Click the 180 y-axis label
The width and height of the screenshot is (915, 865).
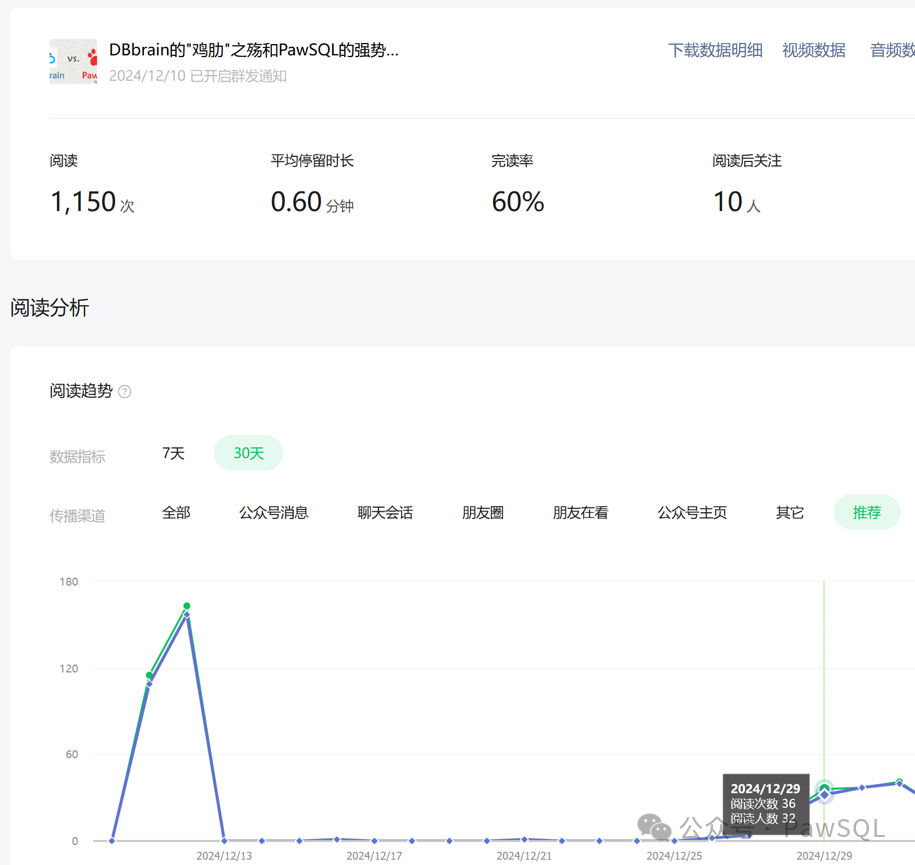[x=69, y=581]
